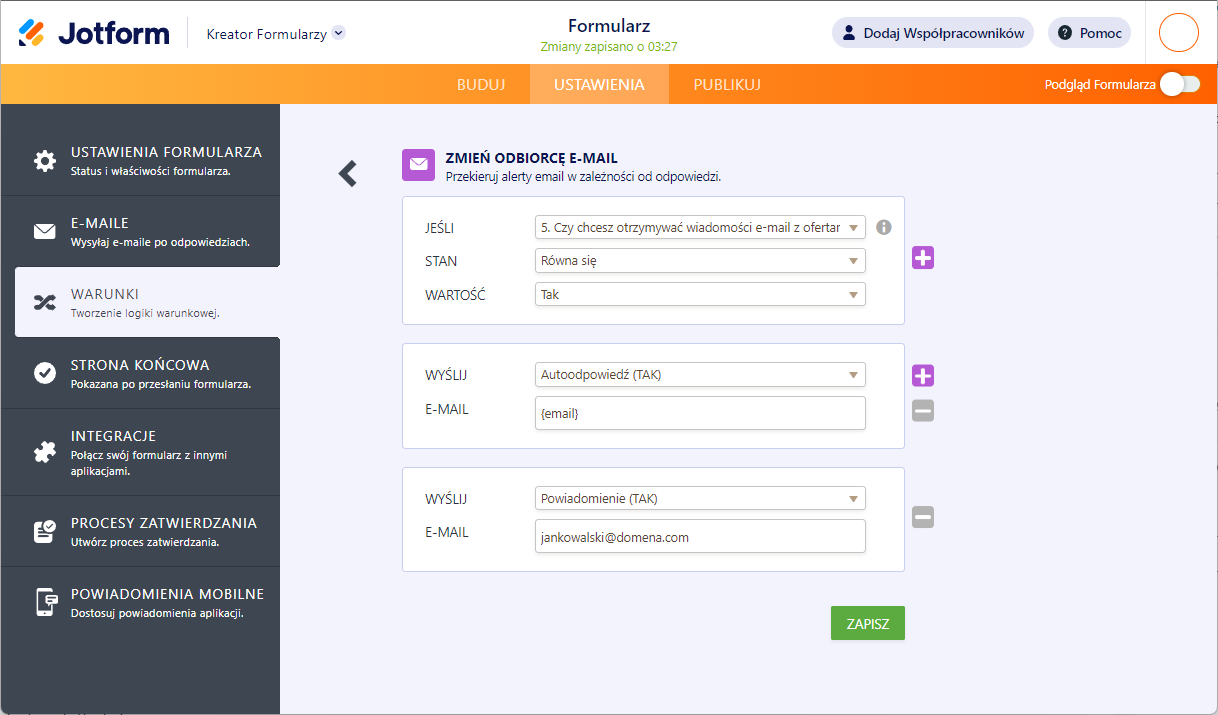Switch to the BUDUJ tab
The image size is (1218, 715).
point(481,85)
